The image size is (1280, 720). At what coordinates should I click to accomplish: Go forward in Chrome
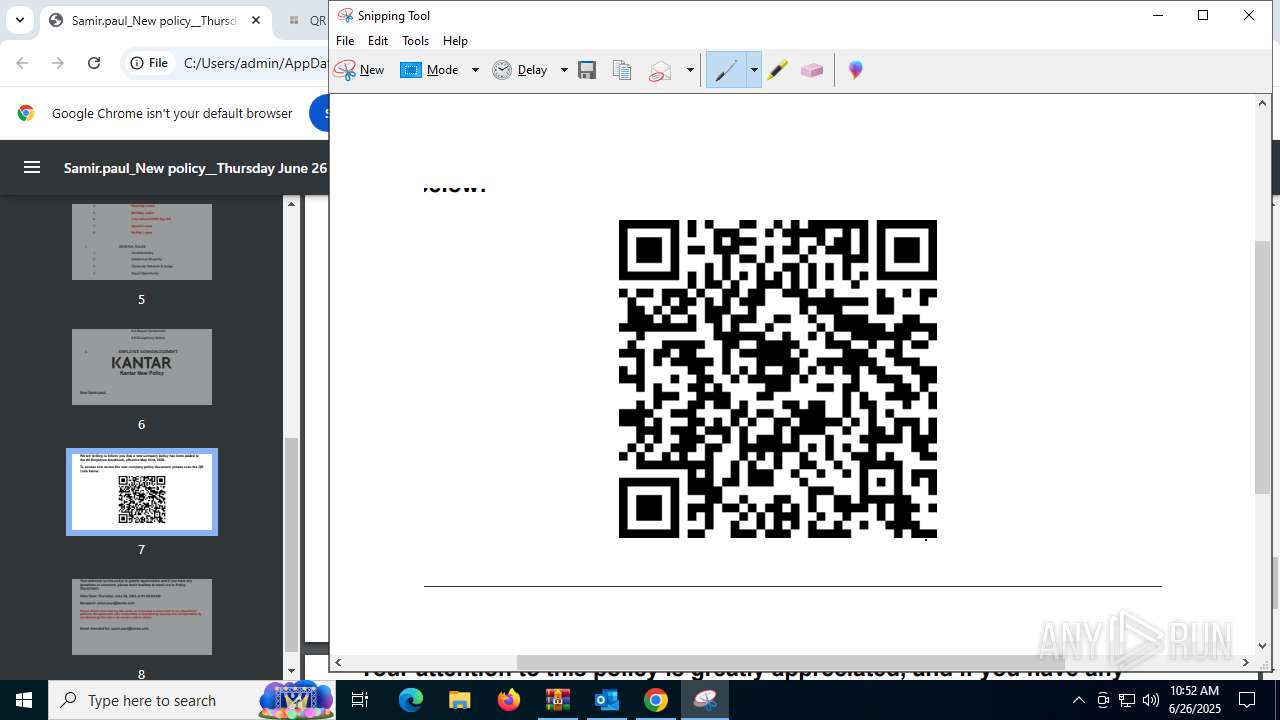pyautogui.click(x=58, y=63)
